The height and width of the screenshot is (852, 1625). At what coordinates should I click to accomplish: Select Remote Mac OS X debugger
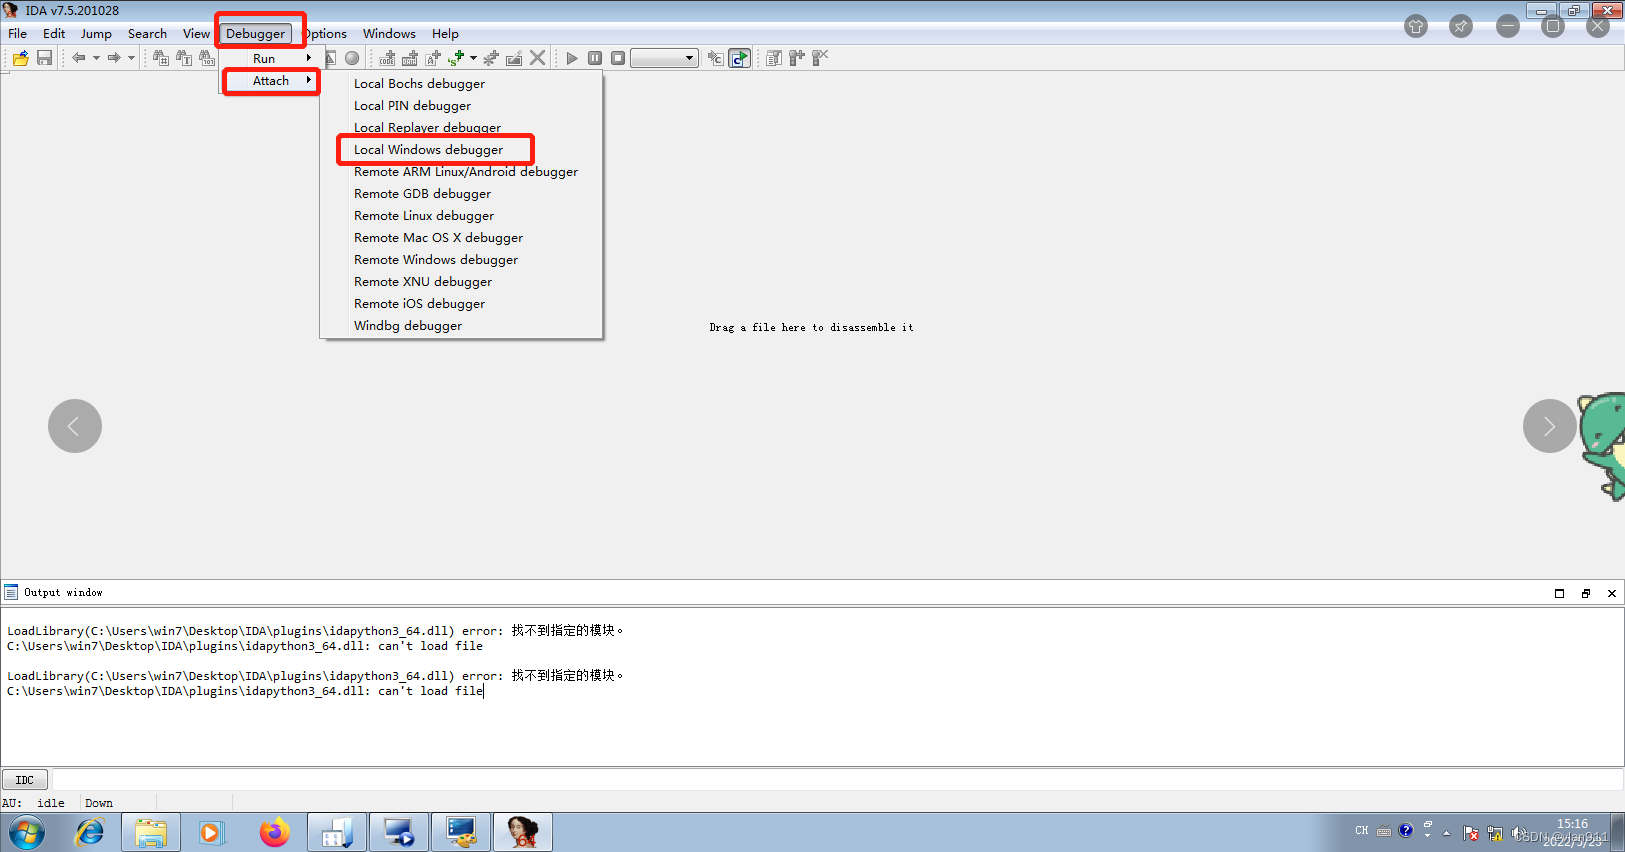(461, 237)
